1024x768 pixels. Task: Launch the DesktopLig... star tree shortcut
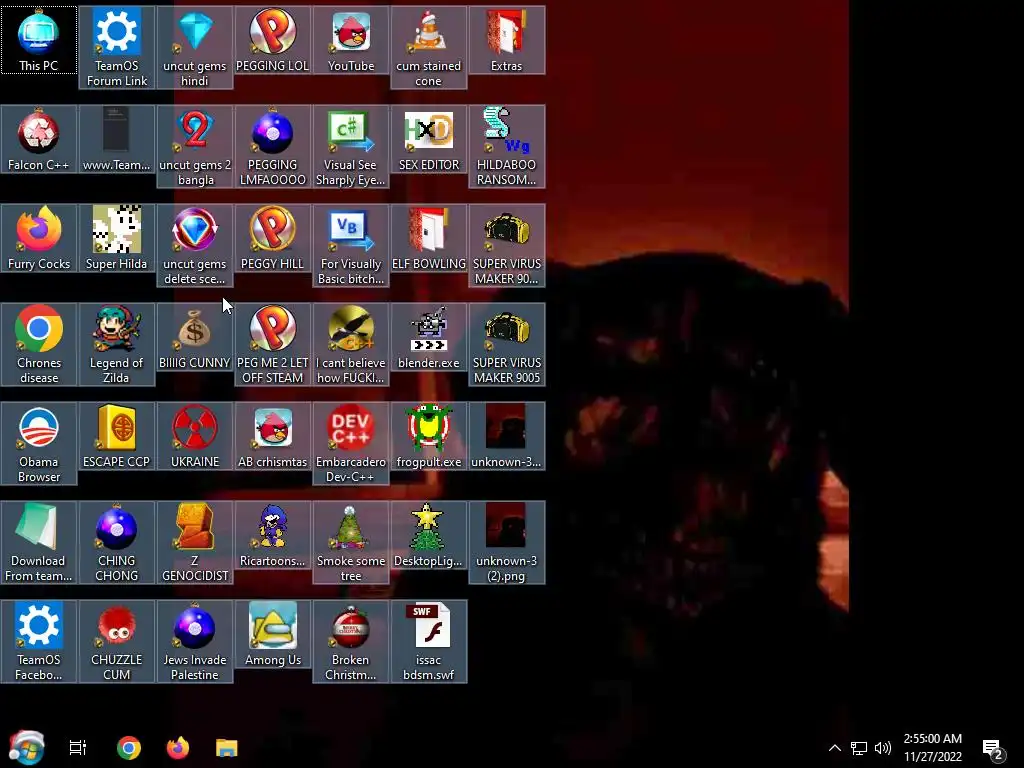tap(428, 536)
